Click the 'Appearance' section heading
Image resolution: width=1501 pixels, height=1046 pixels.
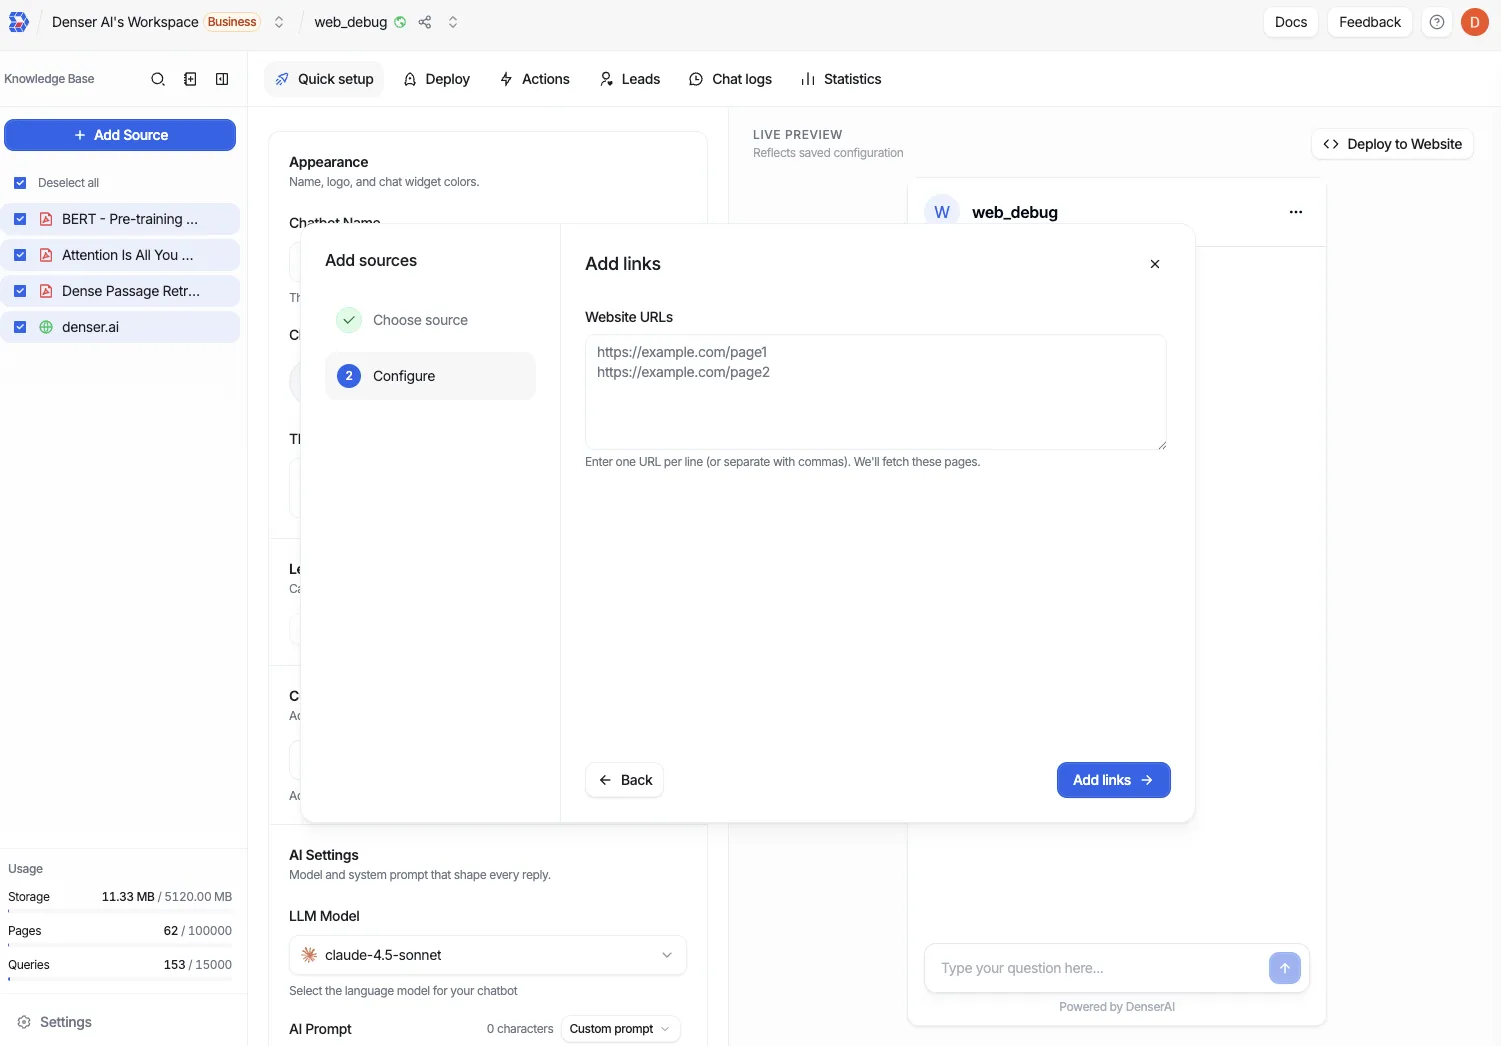(x=328, y=162)
